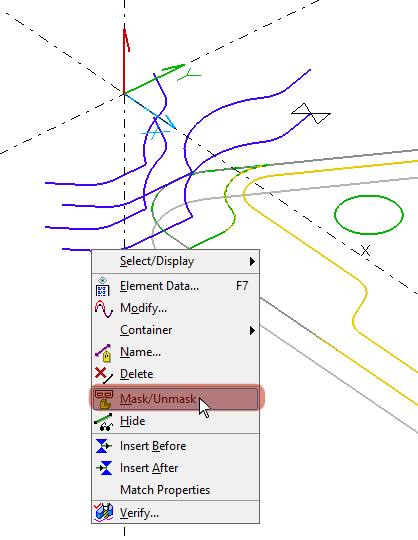Click the red X Delete icon
Image resolution: width=418 pixels, height=540 pixels.
104,375
